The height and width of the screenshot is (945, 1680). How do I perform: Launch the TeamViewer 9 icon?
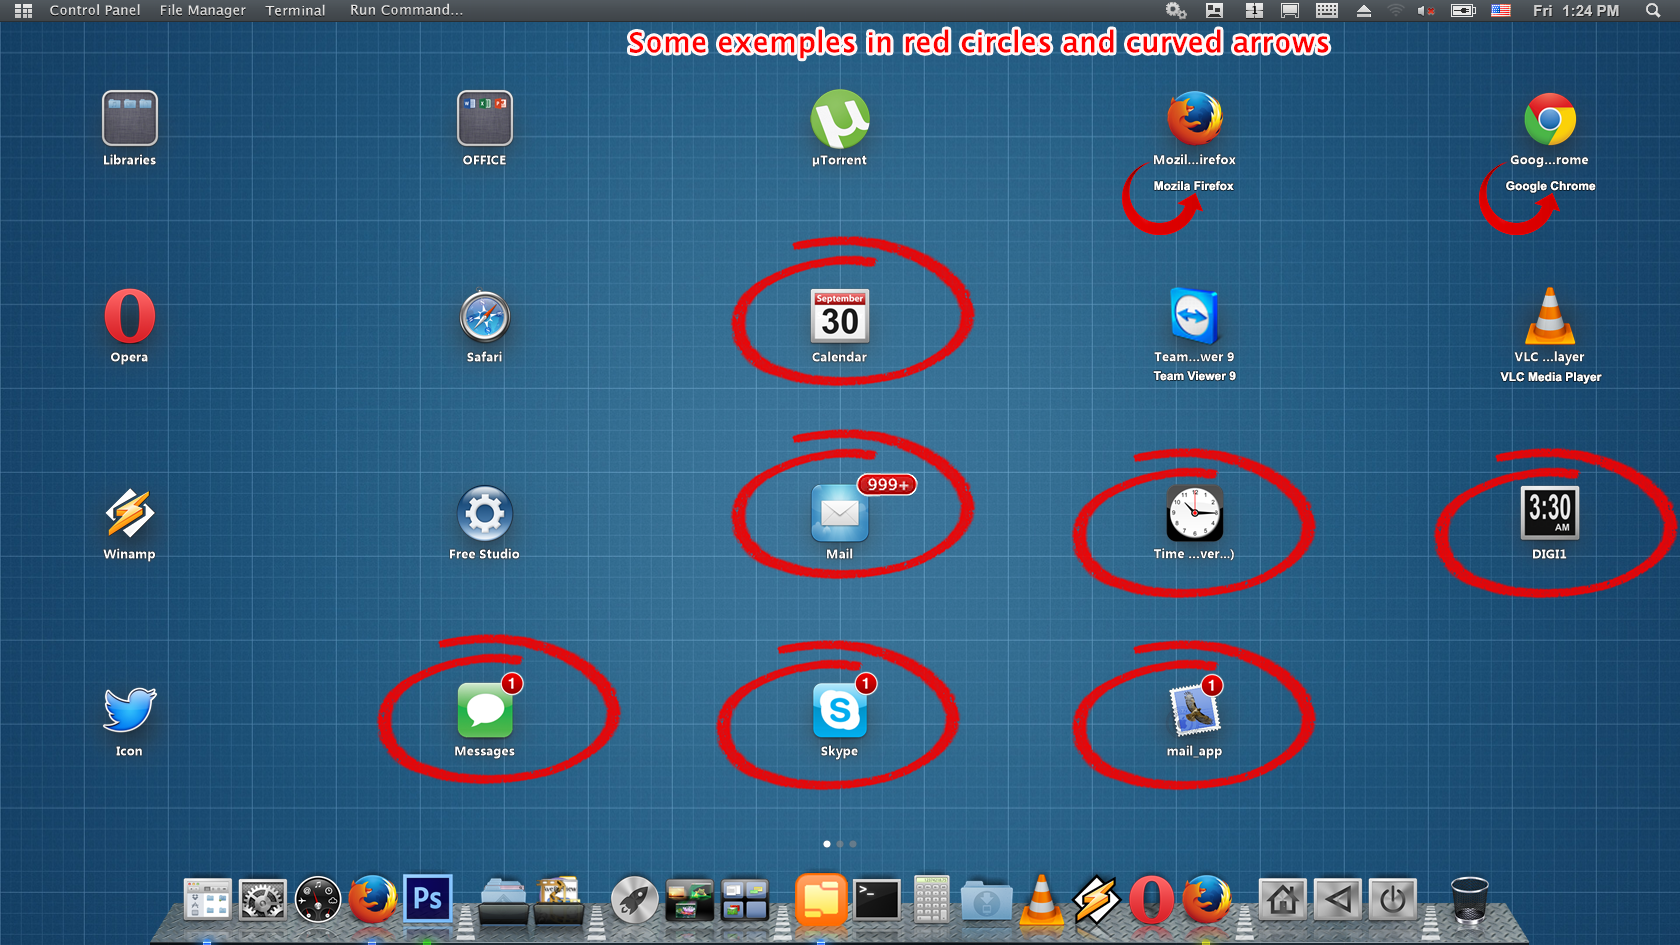pyautogui.click(x=1194, y=316)
